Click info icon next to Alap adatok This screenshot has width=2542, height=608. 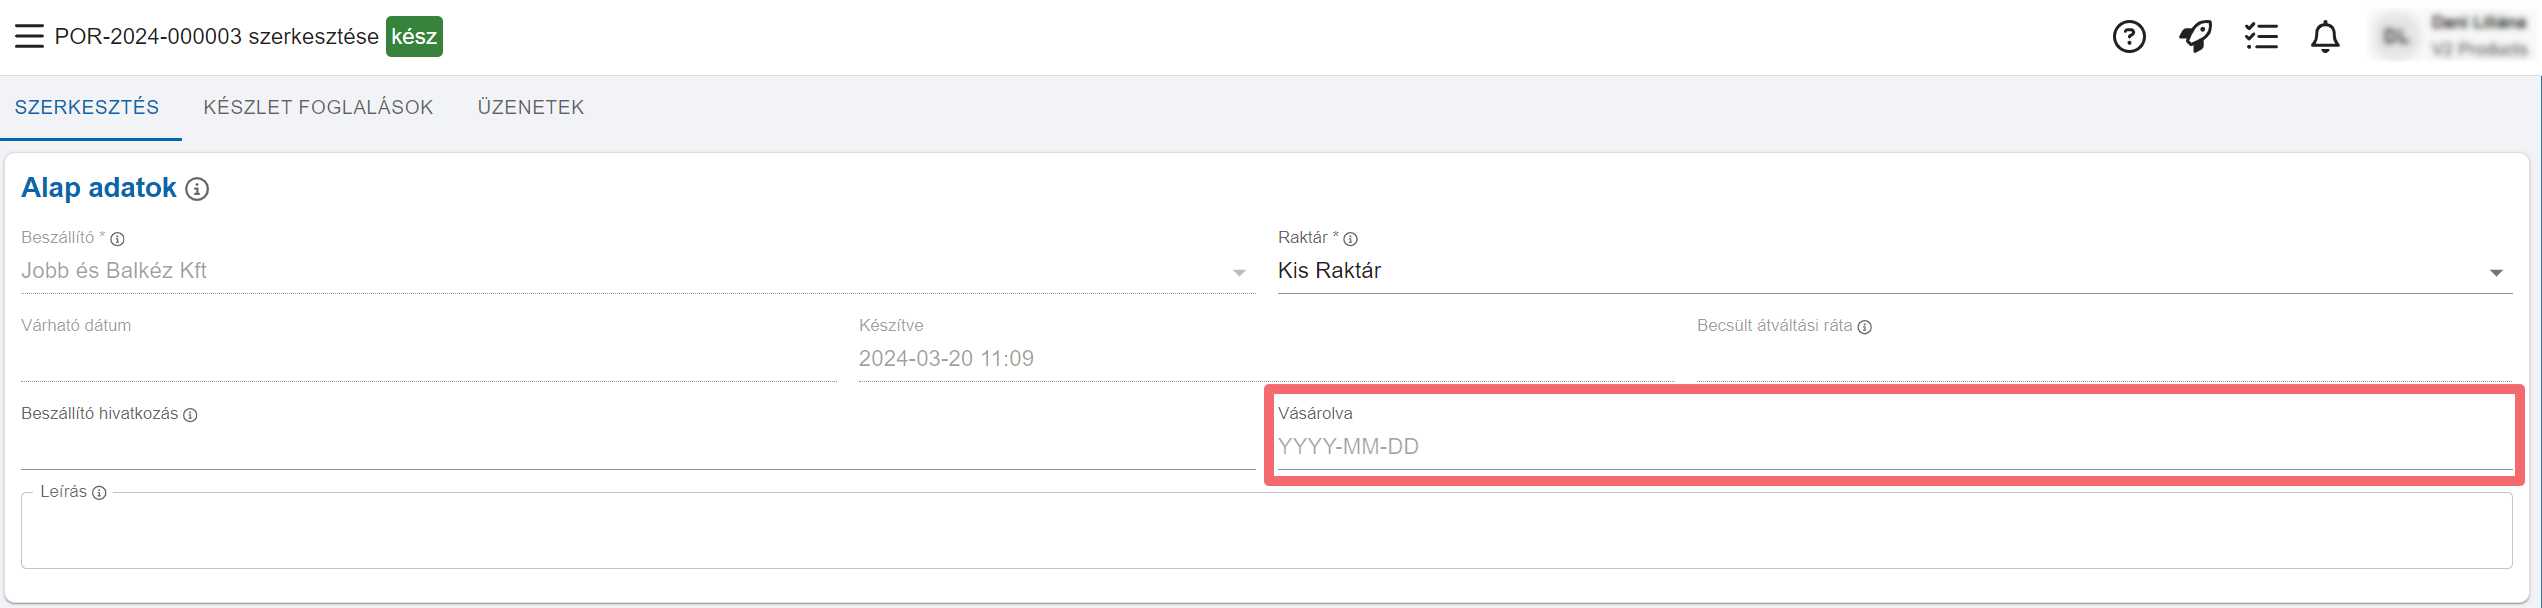198,189
